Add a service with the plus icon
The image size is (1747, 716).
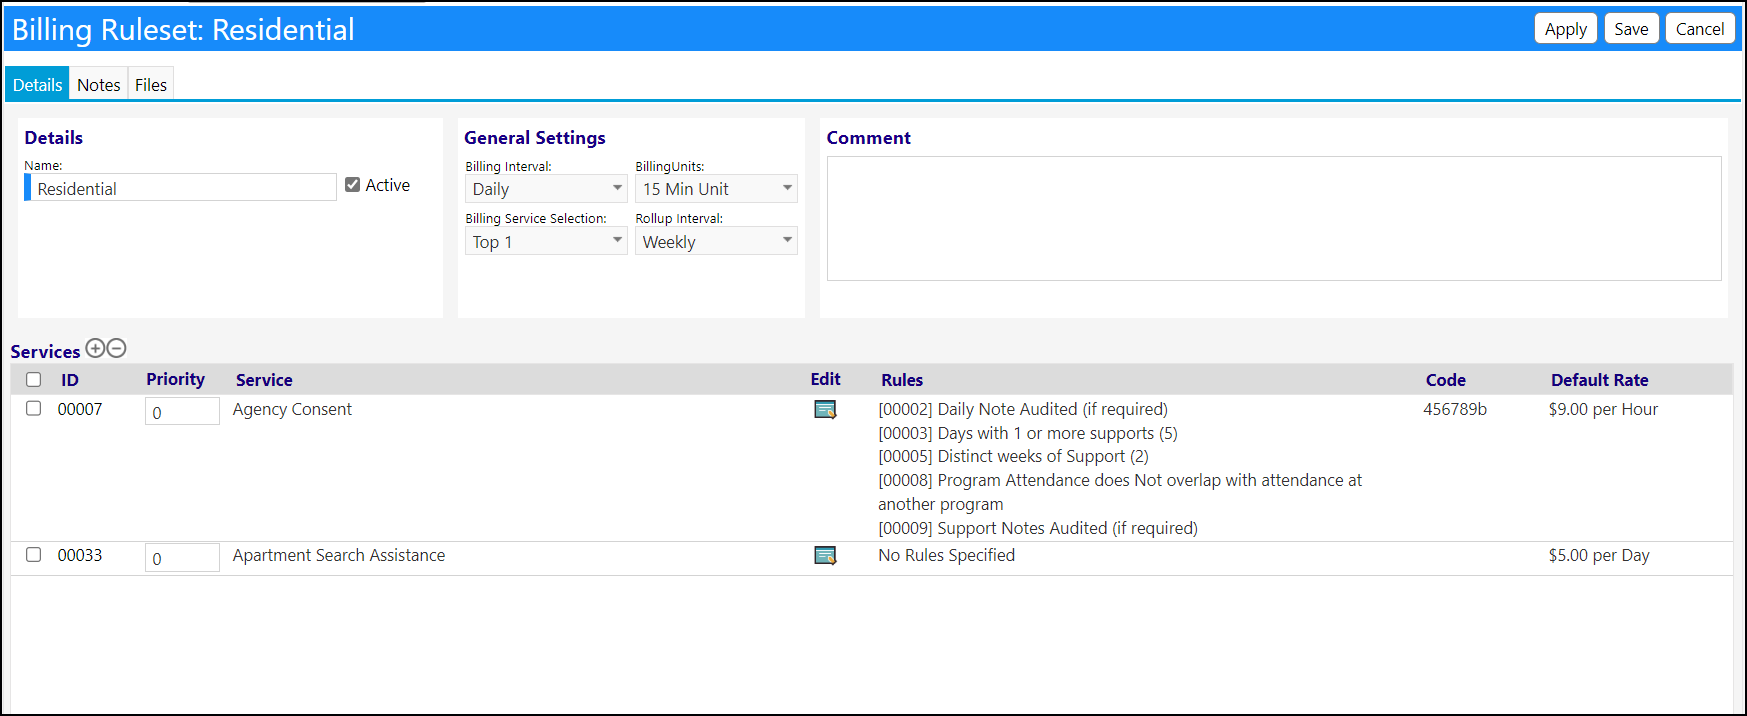95,348
